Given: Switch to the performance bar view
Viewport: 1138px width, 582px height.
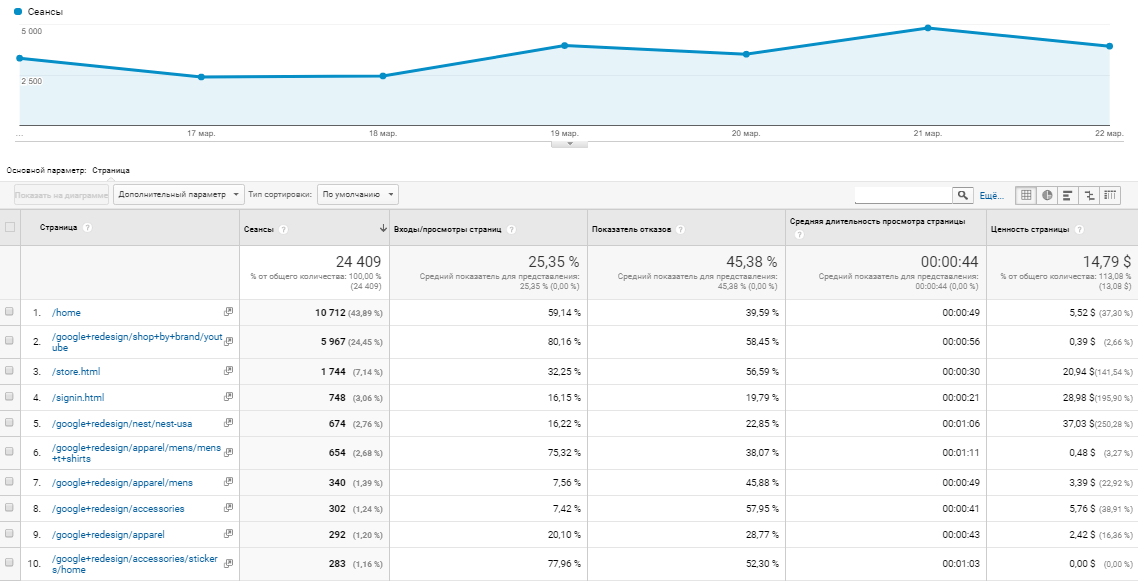Looking at the screenshot, I should click(x=1068, y=195).
